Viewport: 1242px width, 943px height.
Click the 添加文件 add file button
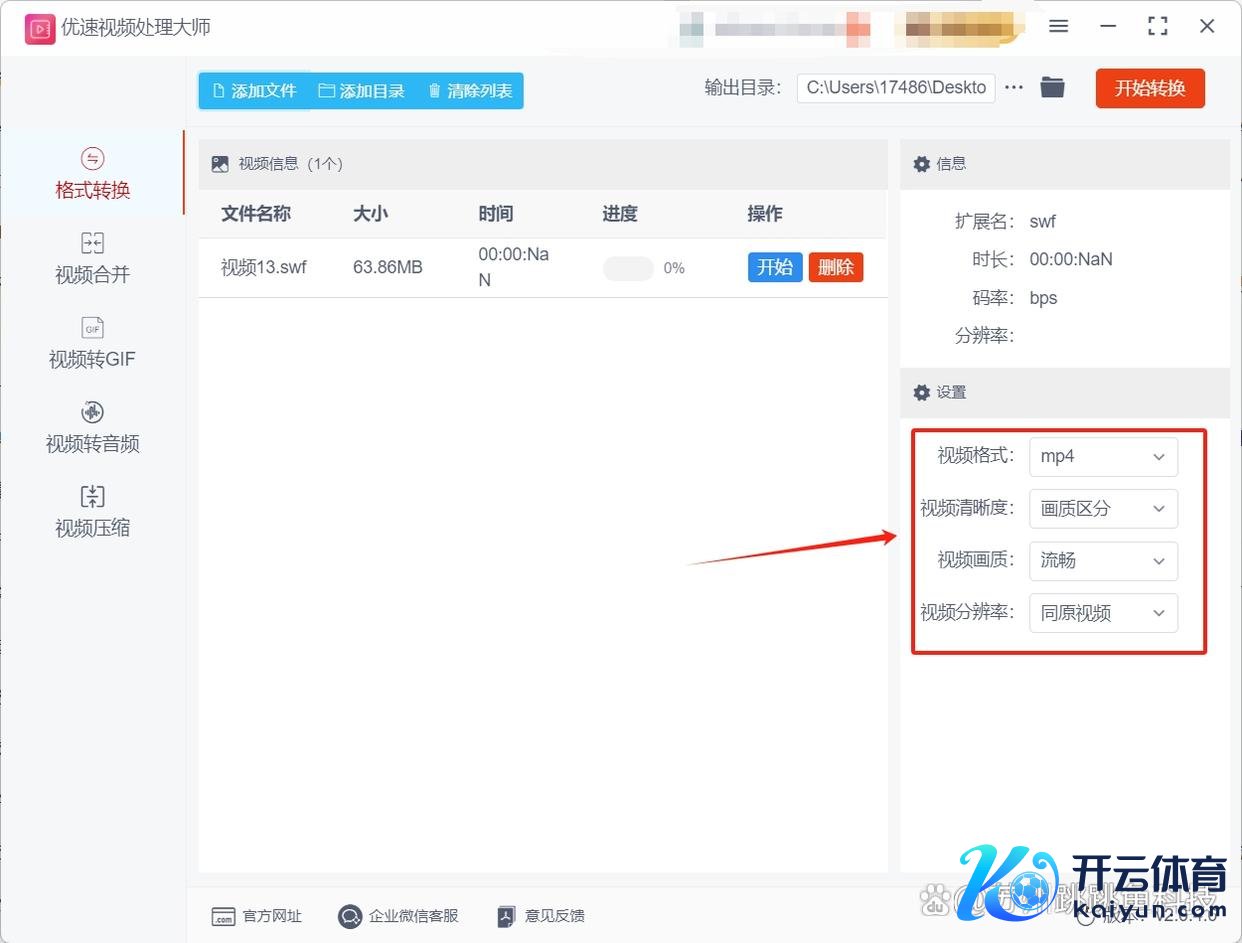255,91
